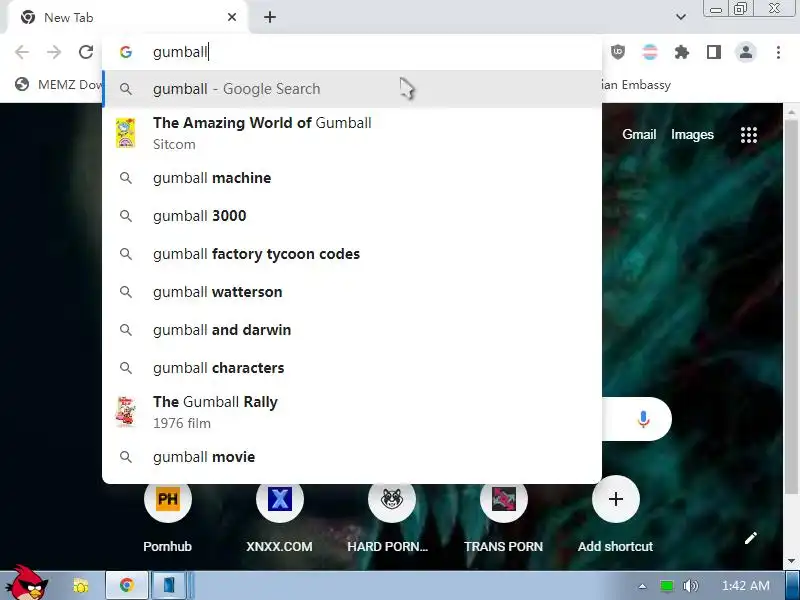The image size is (800, 600).
Task: Open the Google apps grid
Action: coord(748,135)
